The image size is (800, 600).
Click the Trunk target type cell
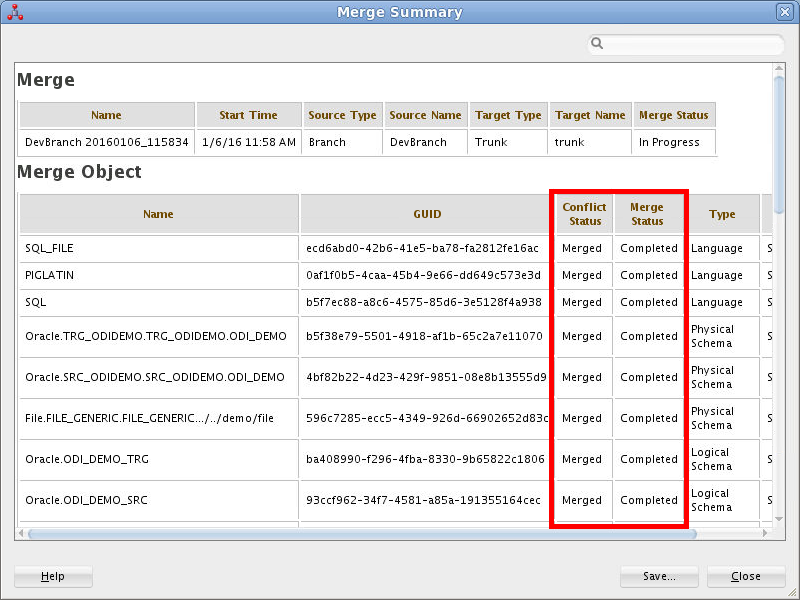tap(509, 142)
